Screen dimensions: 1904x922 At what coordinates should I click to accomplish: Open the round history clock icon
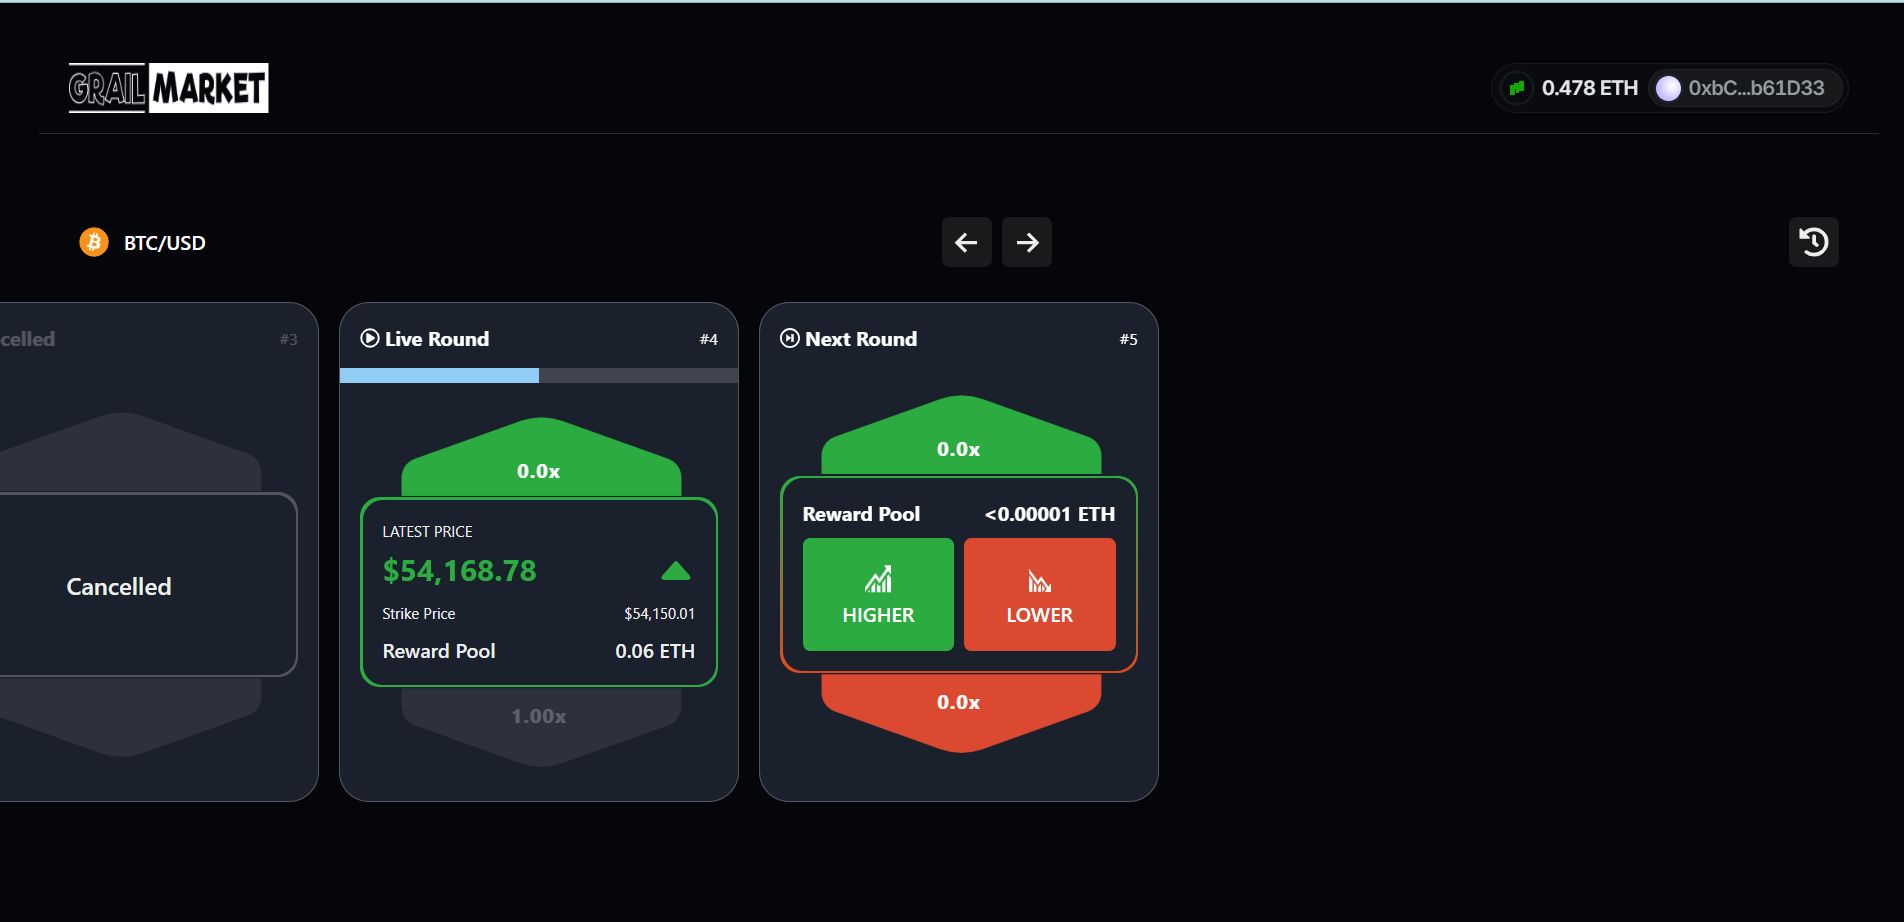tap(1813, 242)
